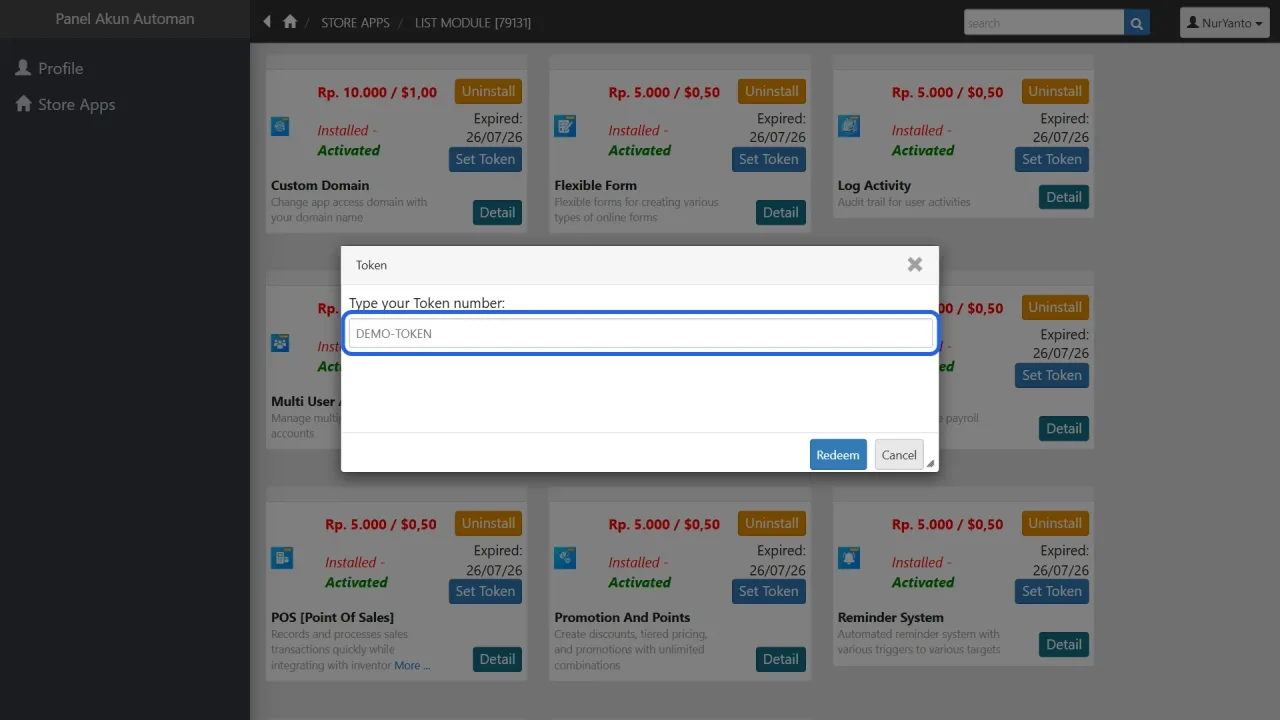
Task: Click the POS [Point Of Sales] module icon
Action: [x=282, y=559]
